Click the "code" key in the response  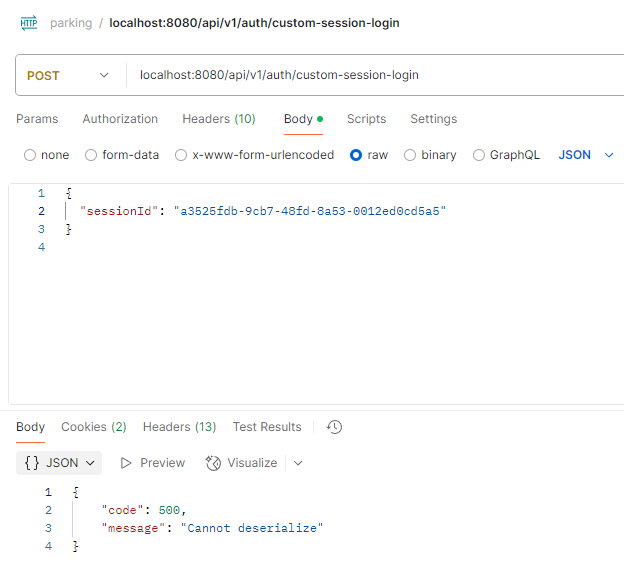122,510
